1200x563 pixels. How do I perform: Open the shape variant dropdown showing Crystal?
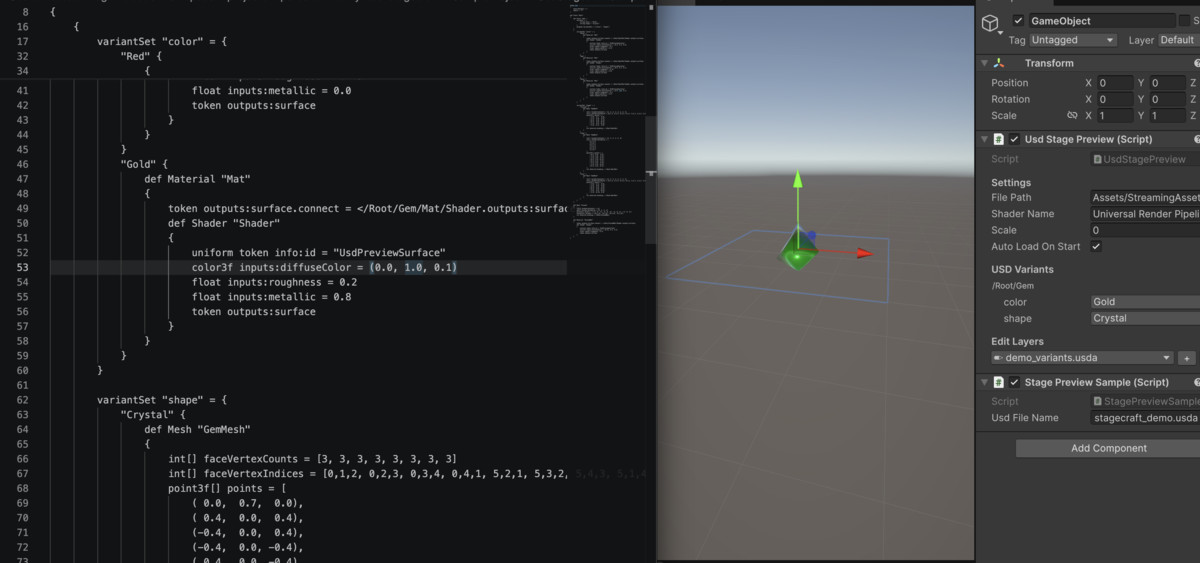(x=1145, y=318)
